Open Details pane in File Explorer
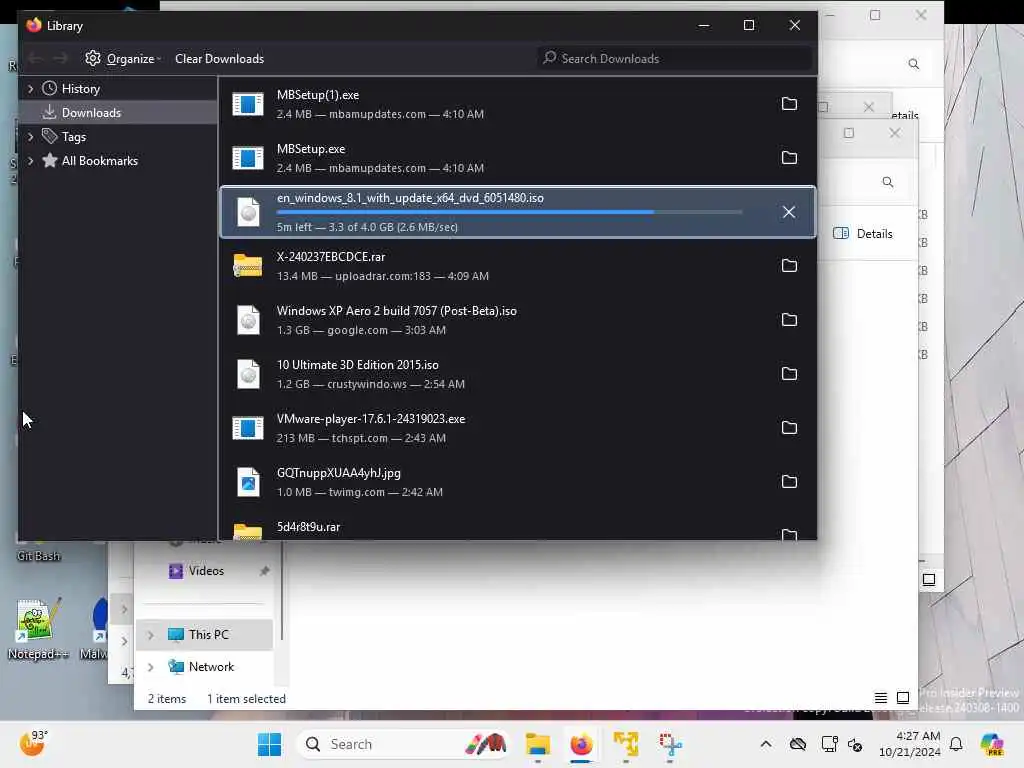The height and width of the screenshot is (768, 1024). [863, 234]
